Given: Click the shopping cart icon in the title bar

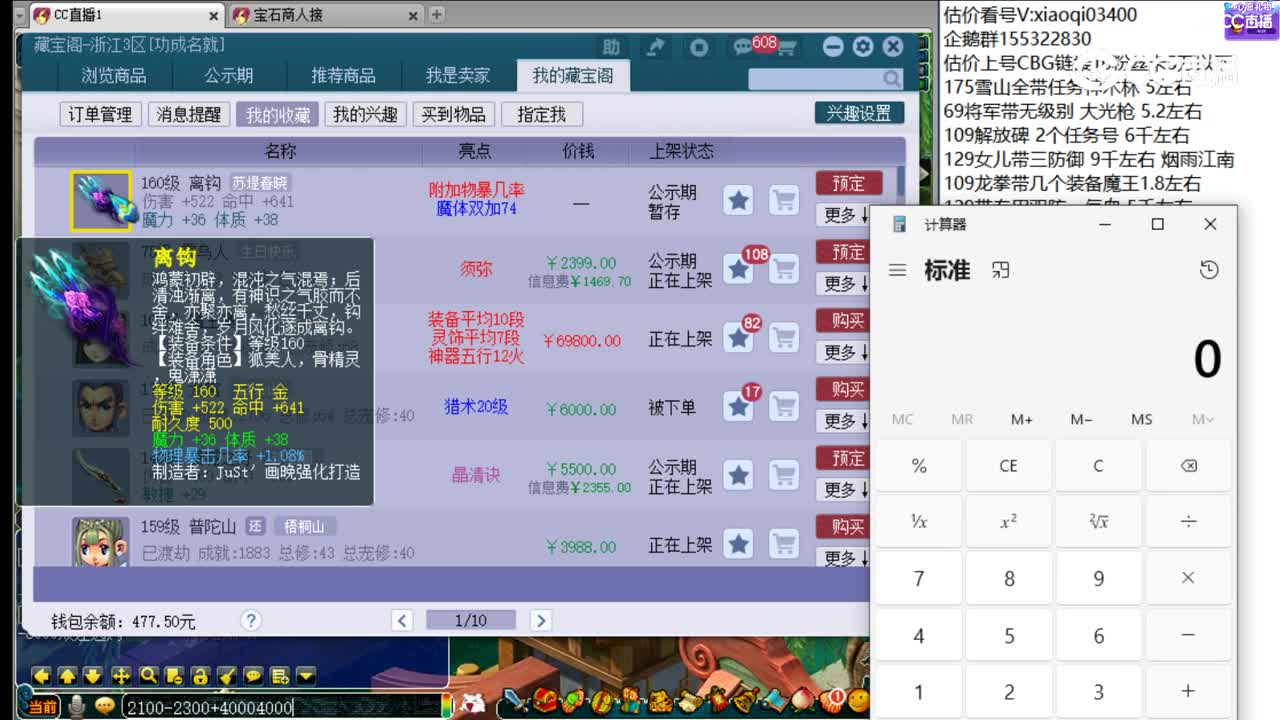Looking at the screenshot, I should pos(786,46).
